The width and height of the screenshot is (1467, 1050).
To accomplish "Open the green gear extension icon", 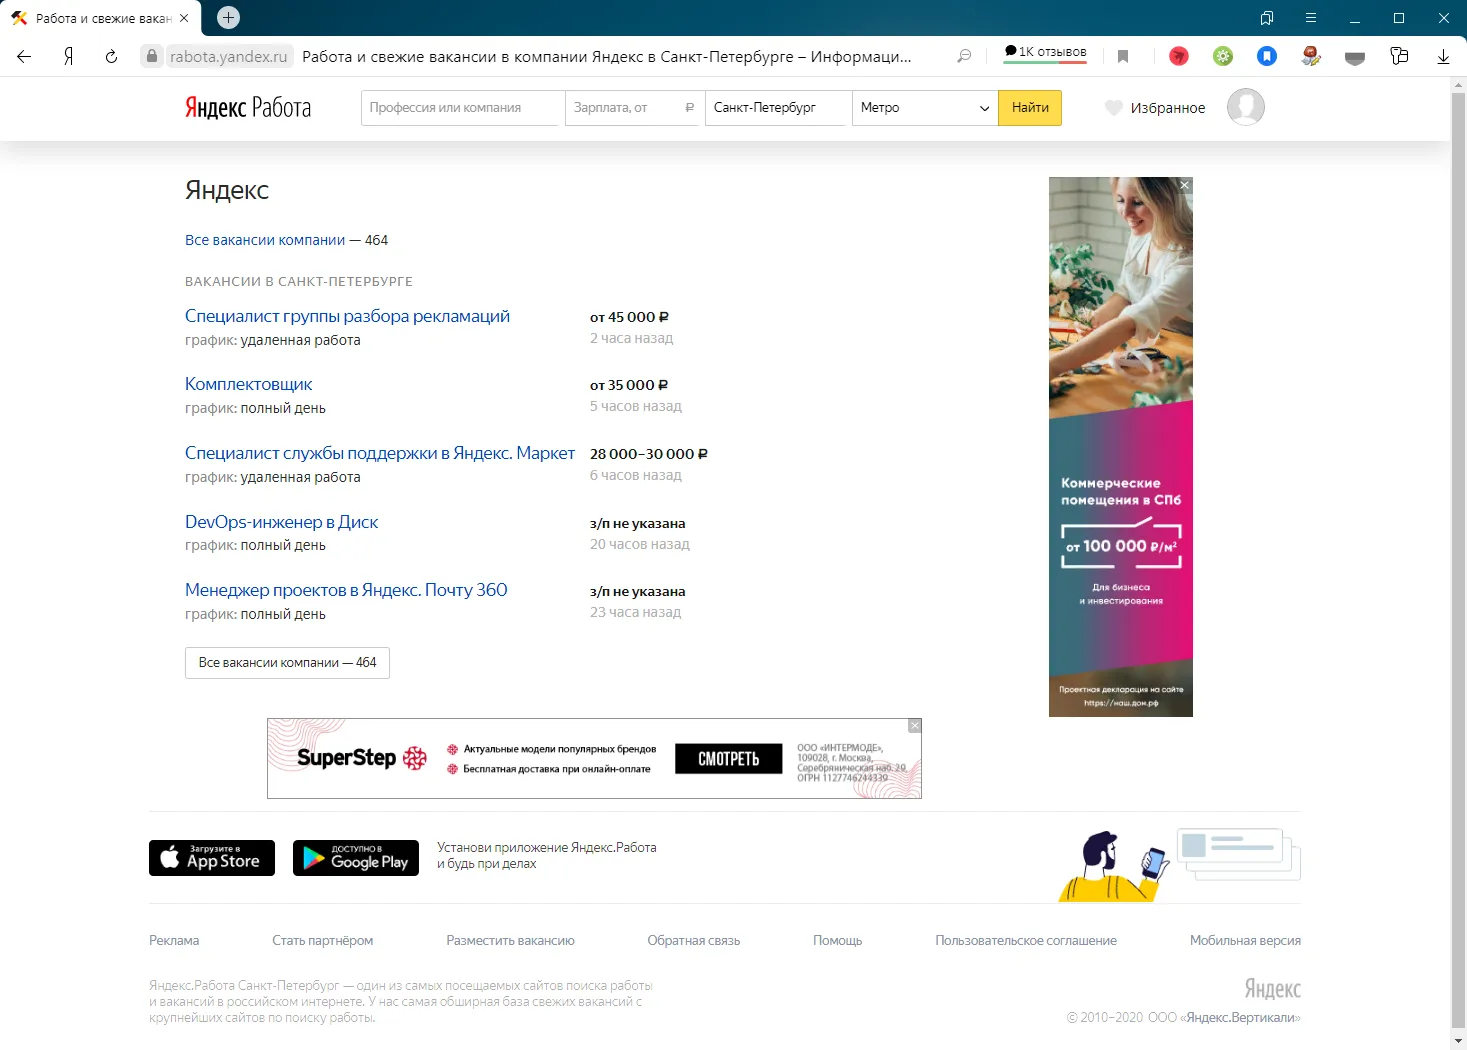I will coord(1223,56).
